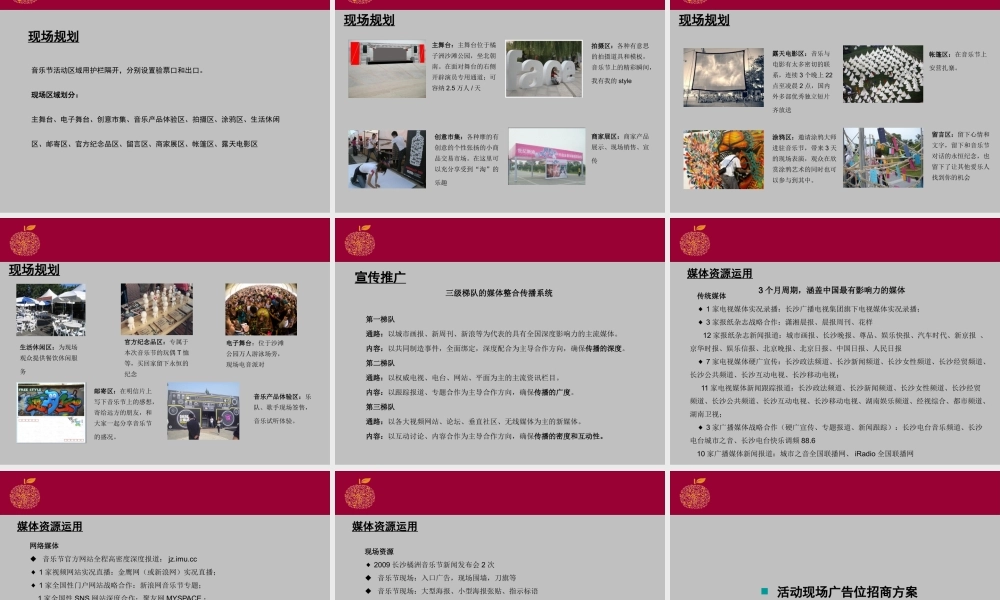Select the 创意市集 market photo

click(387, 159)
